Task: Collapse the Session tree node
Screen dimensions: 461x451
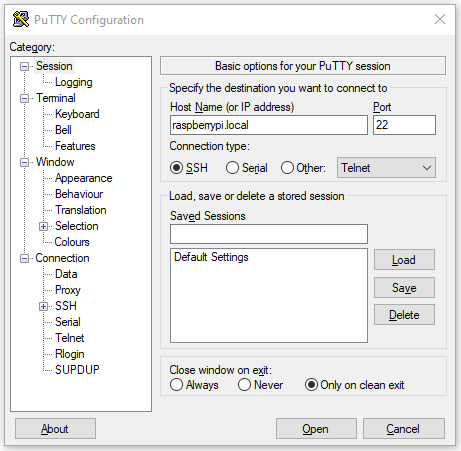Action: point(24,66)
